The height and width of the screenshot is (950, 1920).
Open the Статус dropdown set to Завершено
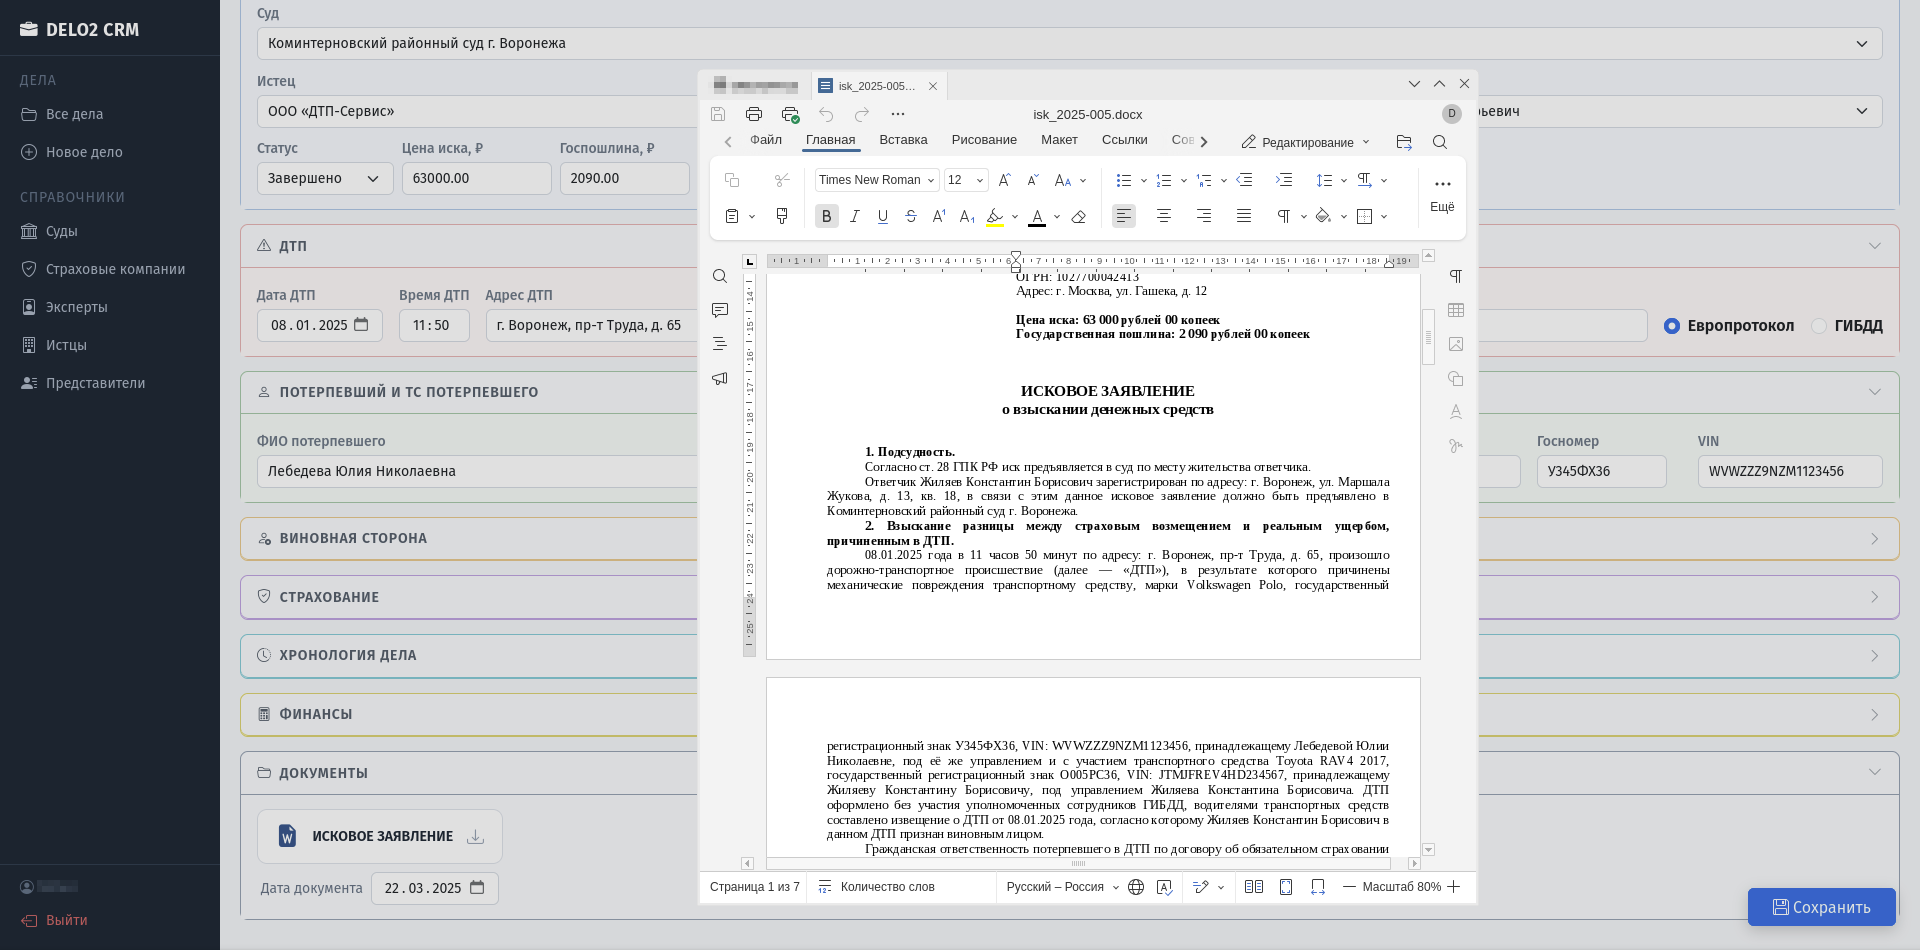point(325,178)
